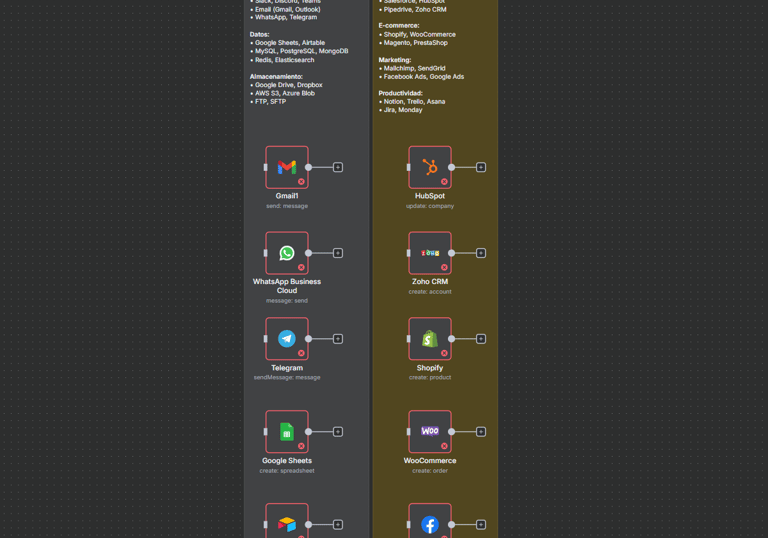Click the 'sendMessage: message' Telegram subtitle
768x538 pixels.
(287, 378)
